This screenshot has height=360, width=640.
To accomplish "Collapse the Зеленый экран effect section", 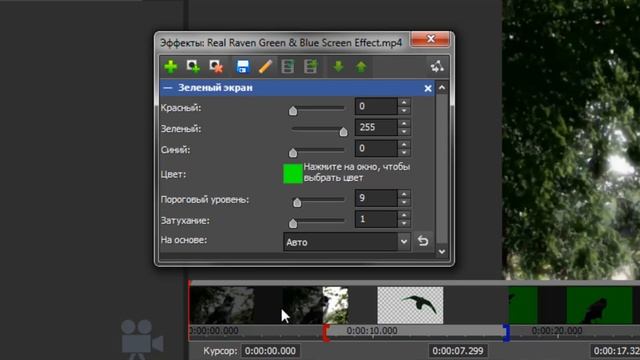I will pyautogui.click(x=167, y=88).
